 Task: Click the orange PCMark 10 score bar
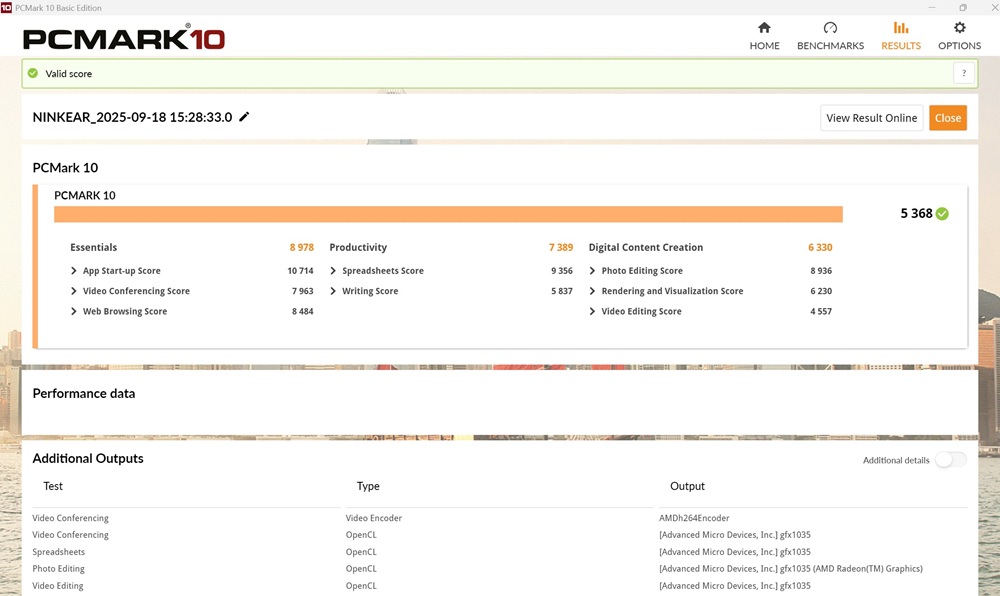tap(448, 214)
